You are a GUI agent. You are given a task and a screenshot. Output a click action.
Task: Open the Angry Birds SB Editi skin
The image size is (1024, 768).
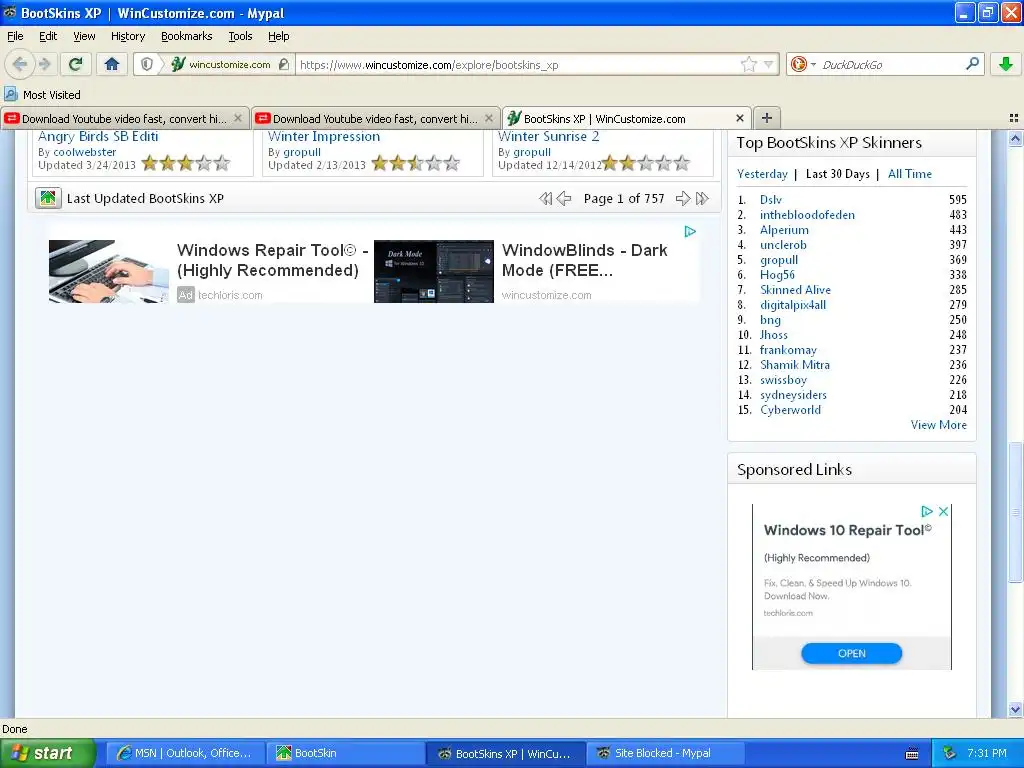98,136
